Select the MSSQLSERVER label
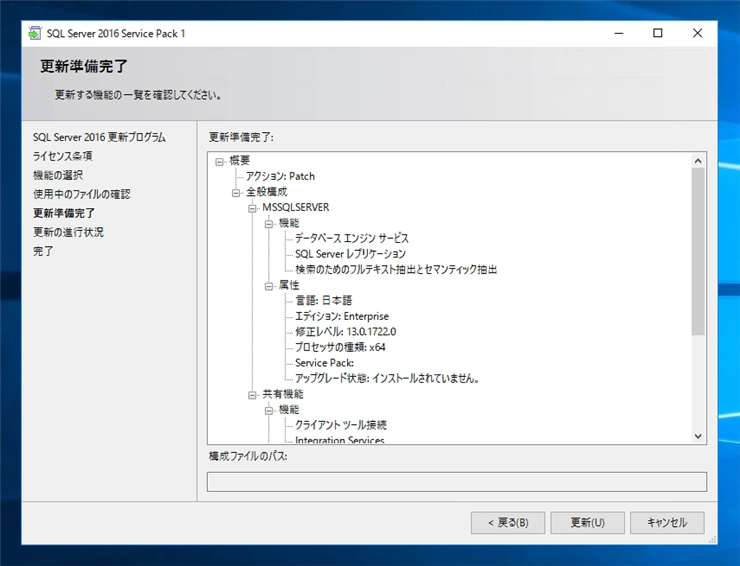Image resolution: width=740 pixels, height=566 pixels. [295, 207]
